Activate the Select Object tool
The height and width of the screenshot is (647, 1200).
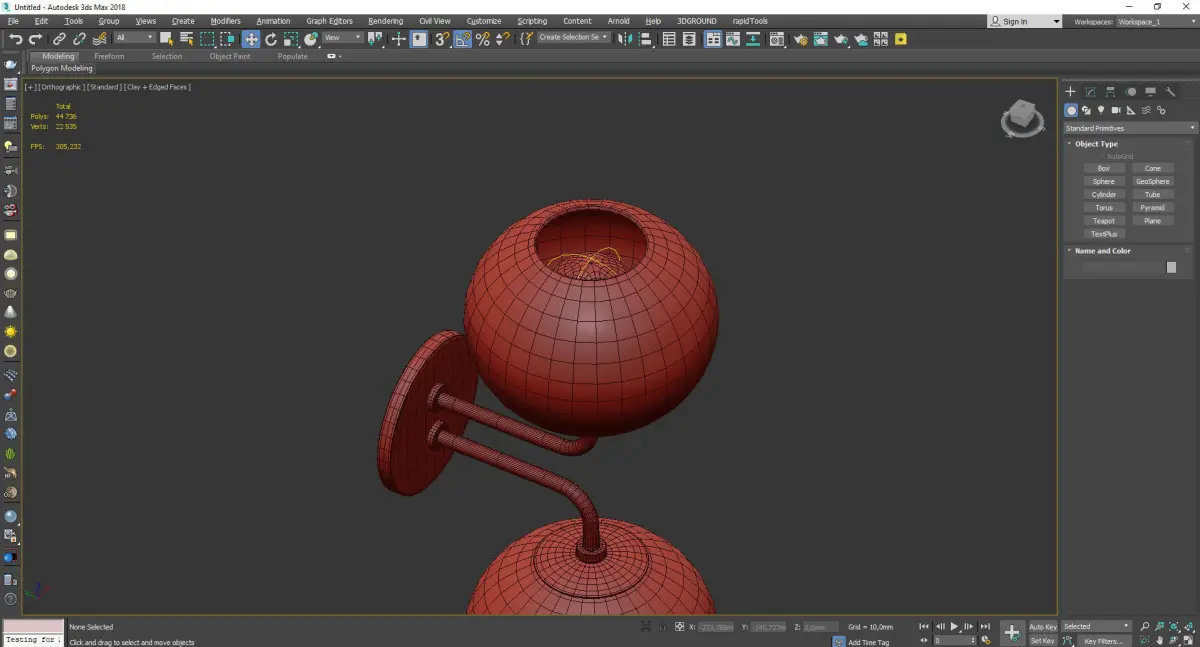(x=166, y=39)
